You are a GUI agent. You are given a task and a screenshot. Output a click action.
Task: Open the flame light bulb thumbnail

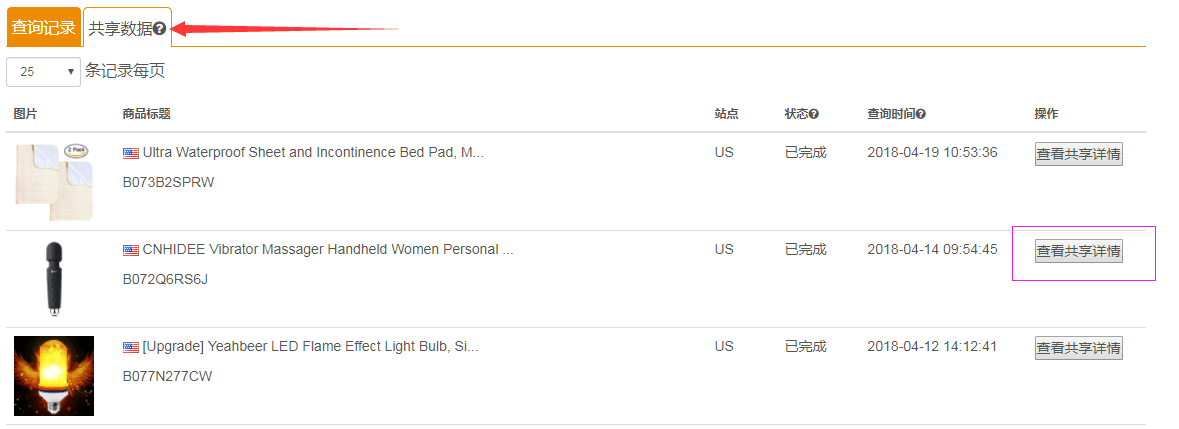(x=54, y=376)
